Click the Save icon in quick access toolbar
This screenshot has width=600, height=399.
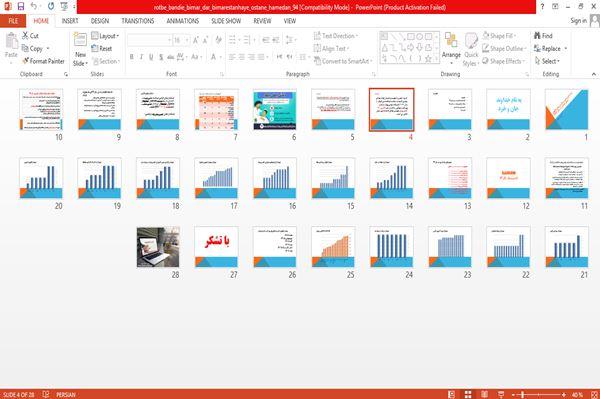(21, 7)
